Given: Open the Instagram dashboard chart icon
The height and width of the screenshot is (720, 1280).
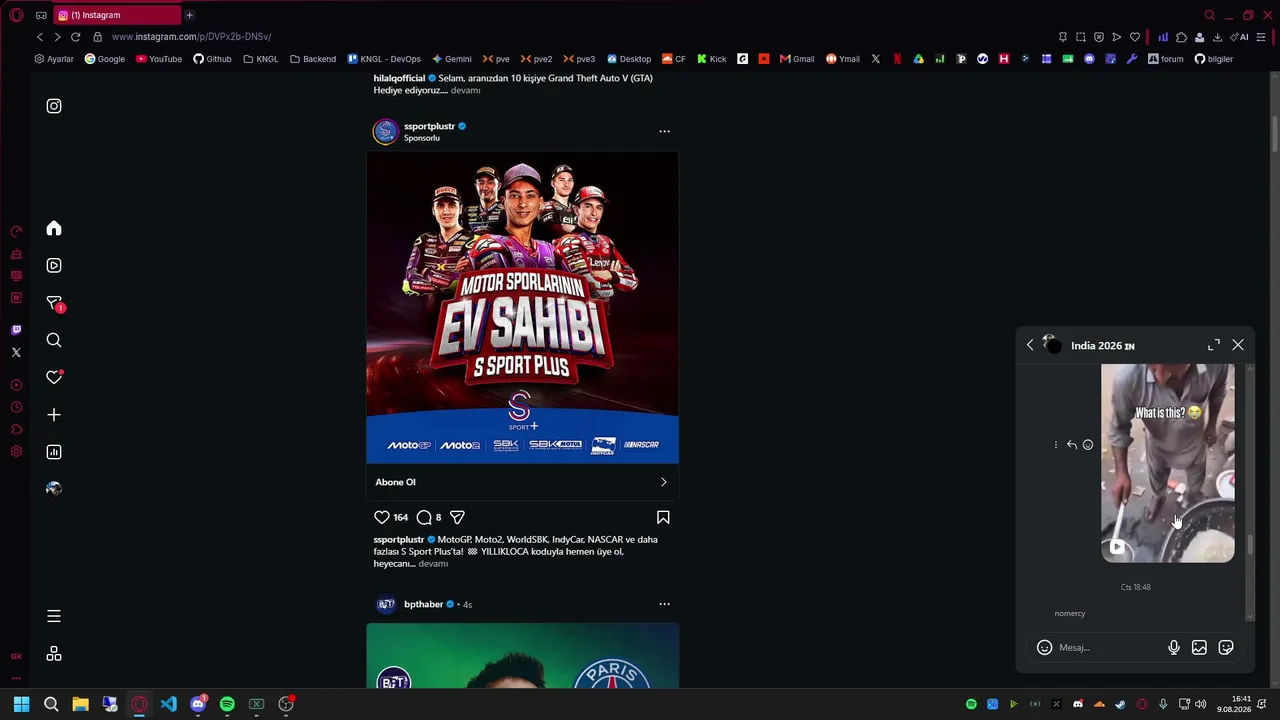Looking at the screenshot, I should pyautogui.click(x=54, y=452).
